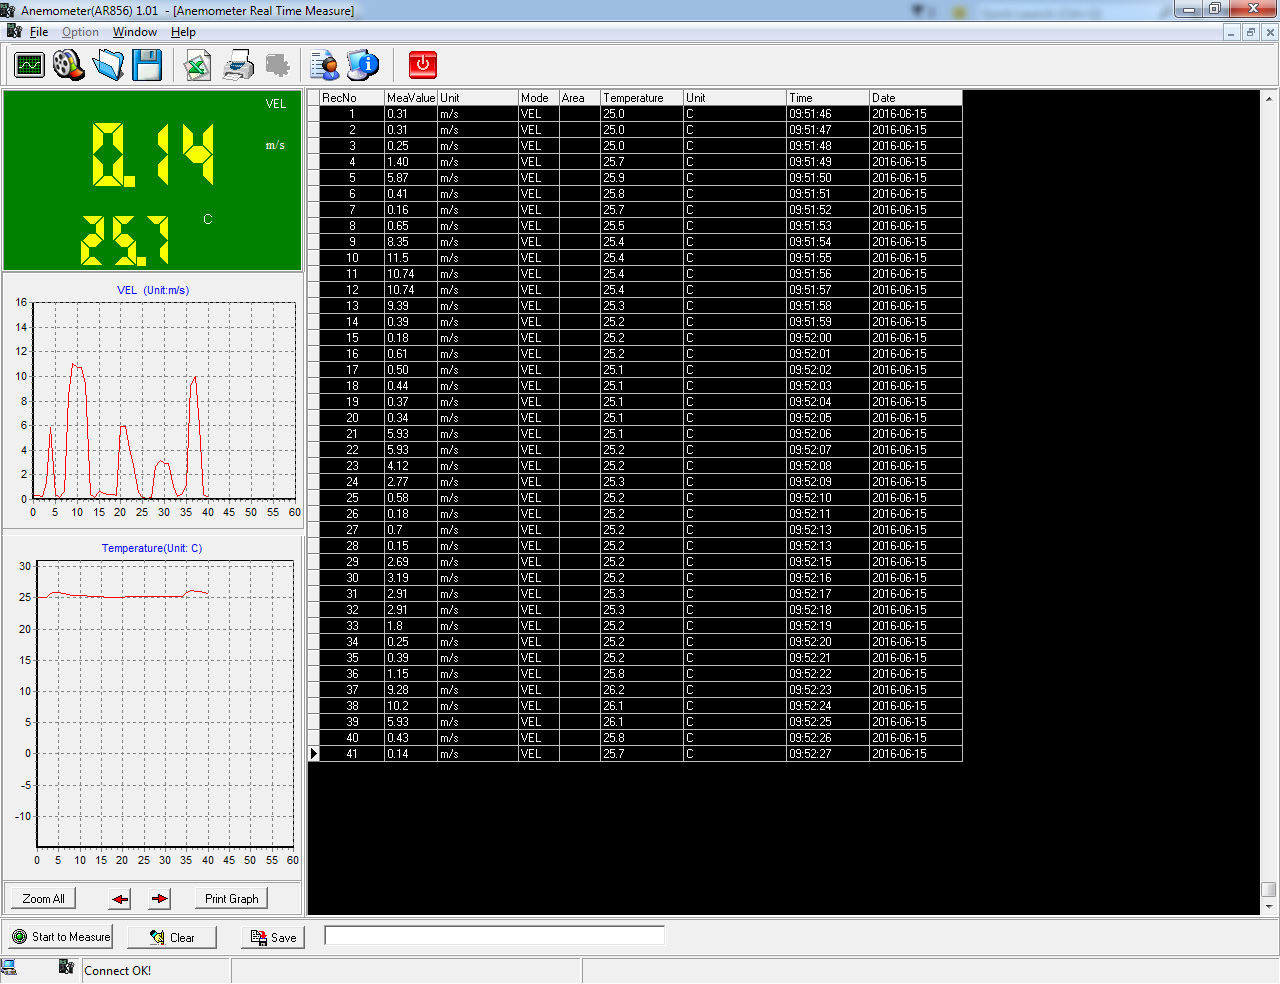Viewport: 1280px width, 984px height.
Task: Open the Help menu
Action: pos(183,32)
